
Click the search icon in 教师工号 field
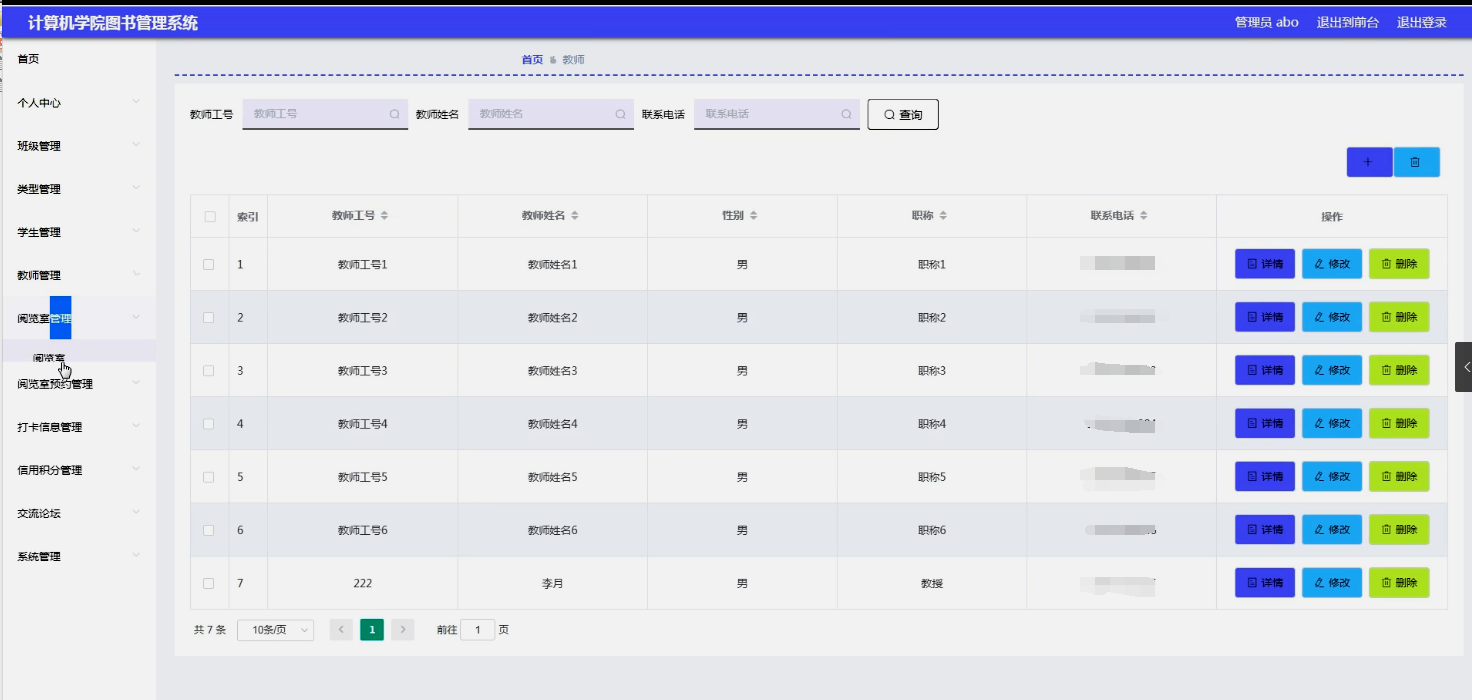coord(394,114)
